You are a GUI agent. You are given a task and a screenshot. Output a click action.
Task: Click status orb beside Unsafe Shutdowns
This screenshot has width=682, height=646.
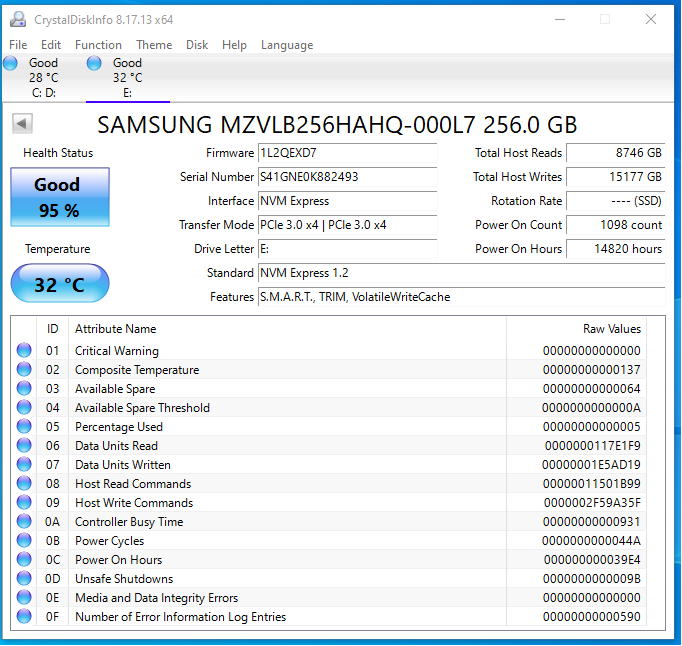point(24,579)
